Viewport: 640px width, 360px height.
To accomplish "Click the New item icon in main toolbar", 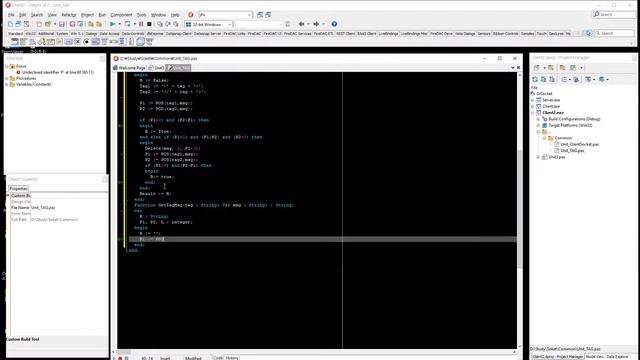I will 39,24.
